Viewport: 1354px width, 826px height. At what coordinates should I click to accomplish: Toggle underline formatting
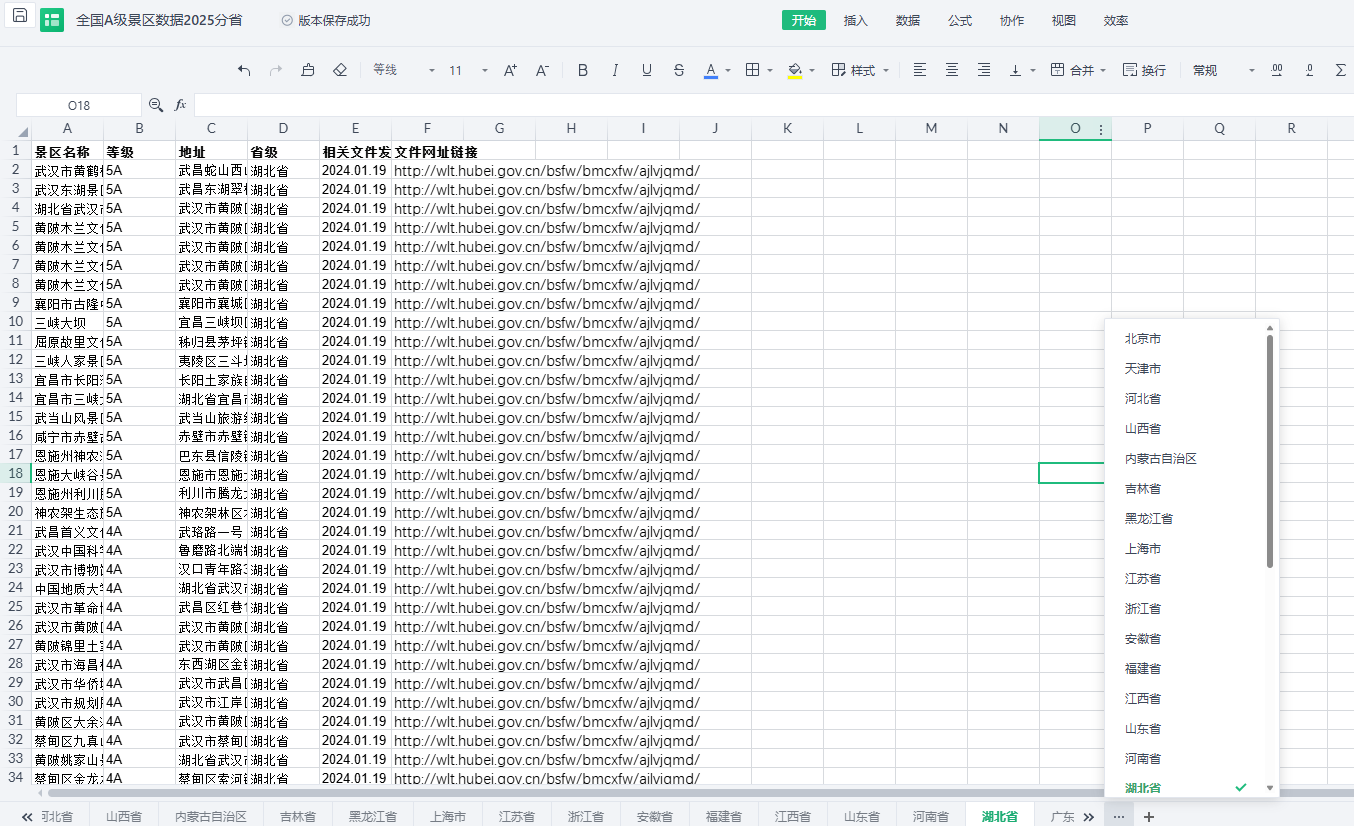click(x=647, y=70)
